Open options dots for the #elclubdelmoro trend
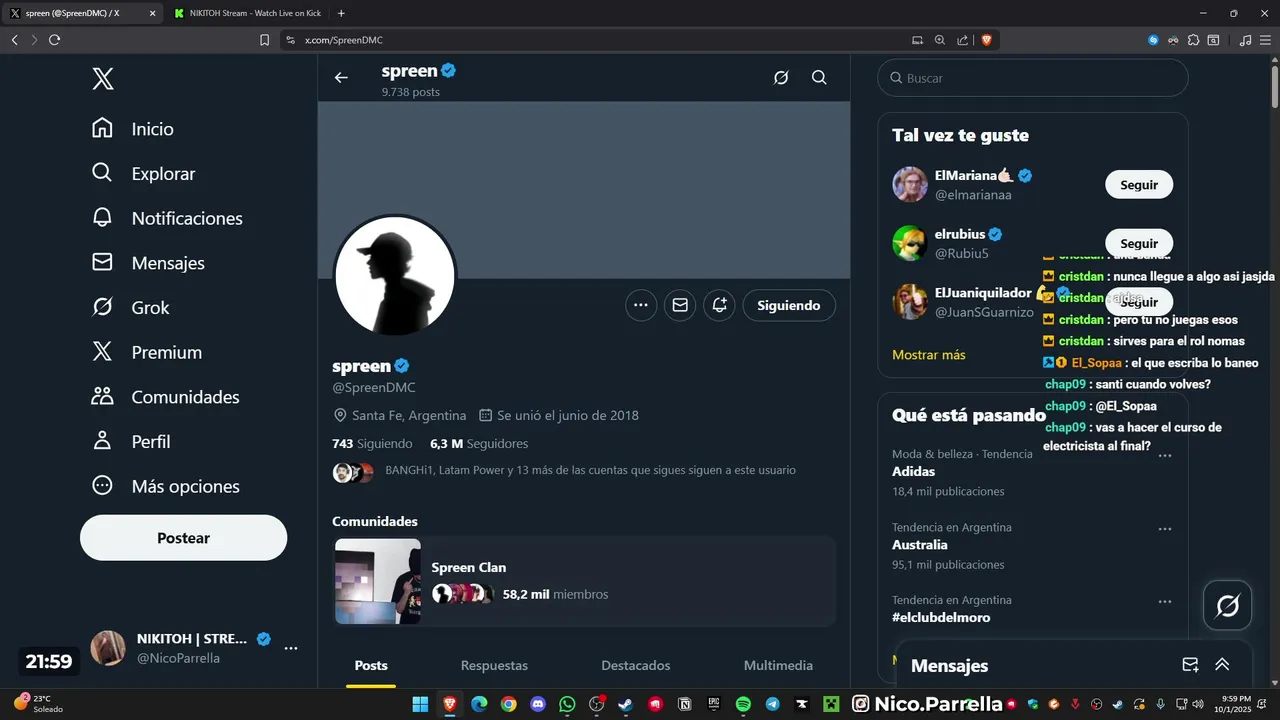Screen dimensions: 1280x720 click(x=1165, y=602)
